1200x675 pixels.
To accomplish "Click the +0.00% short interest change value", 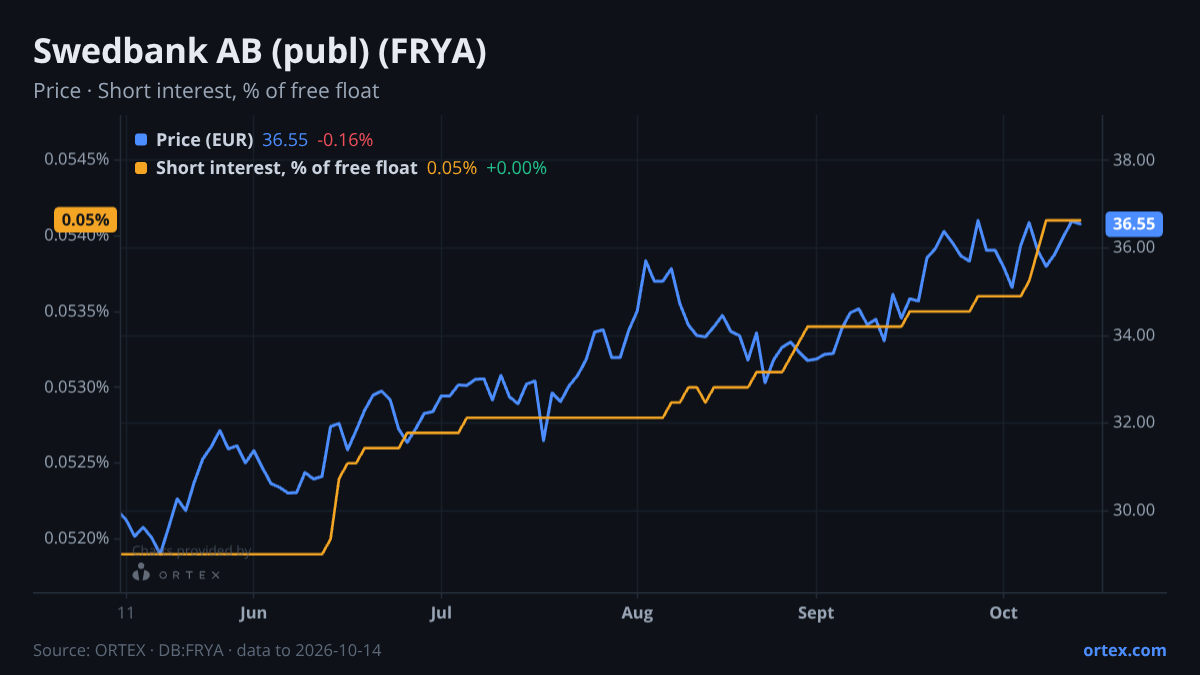I will (517, 168).
